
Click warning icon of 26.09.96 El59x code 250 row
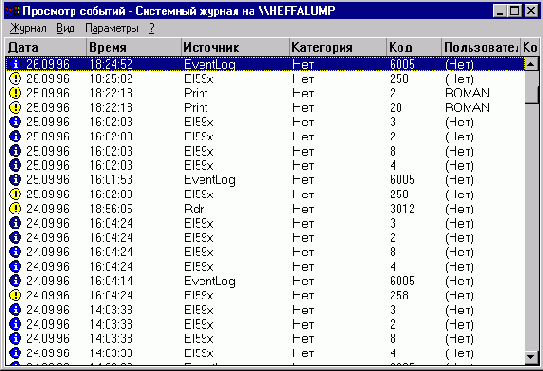15,79
